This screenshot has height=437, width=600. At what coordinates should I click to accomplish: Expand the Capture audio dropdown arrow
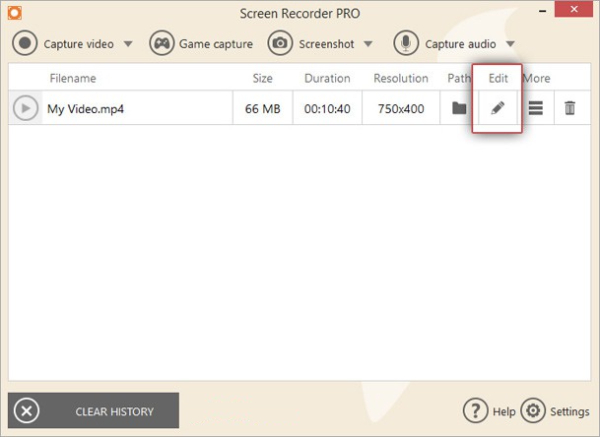[x=510, y=44]
